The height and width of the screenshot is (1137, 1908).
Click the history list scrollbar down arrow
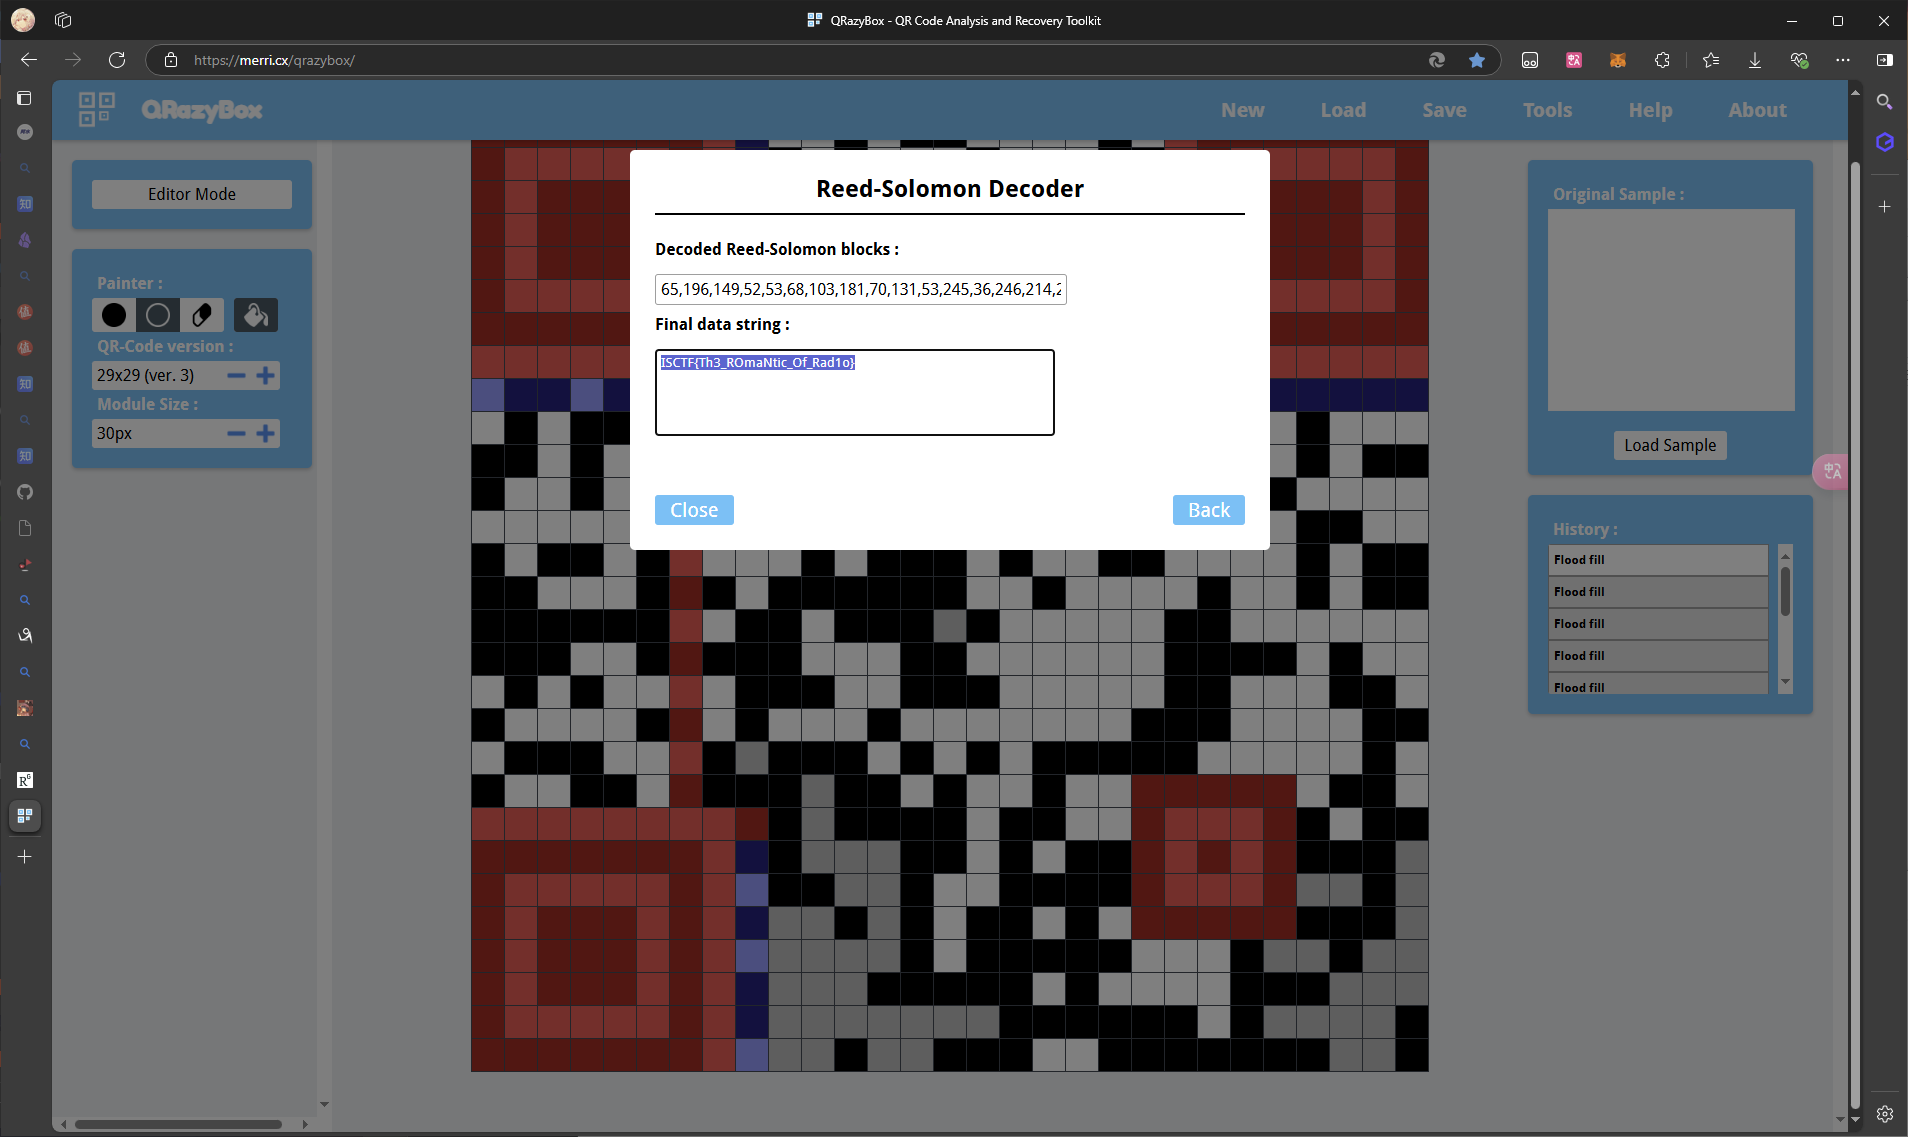tap(1785, 683)
